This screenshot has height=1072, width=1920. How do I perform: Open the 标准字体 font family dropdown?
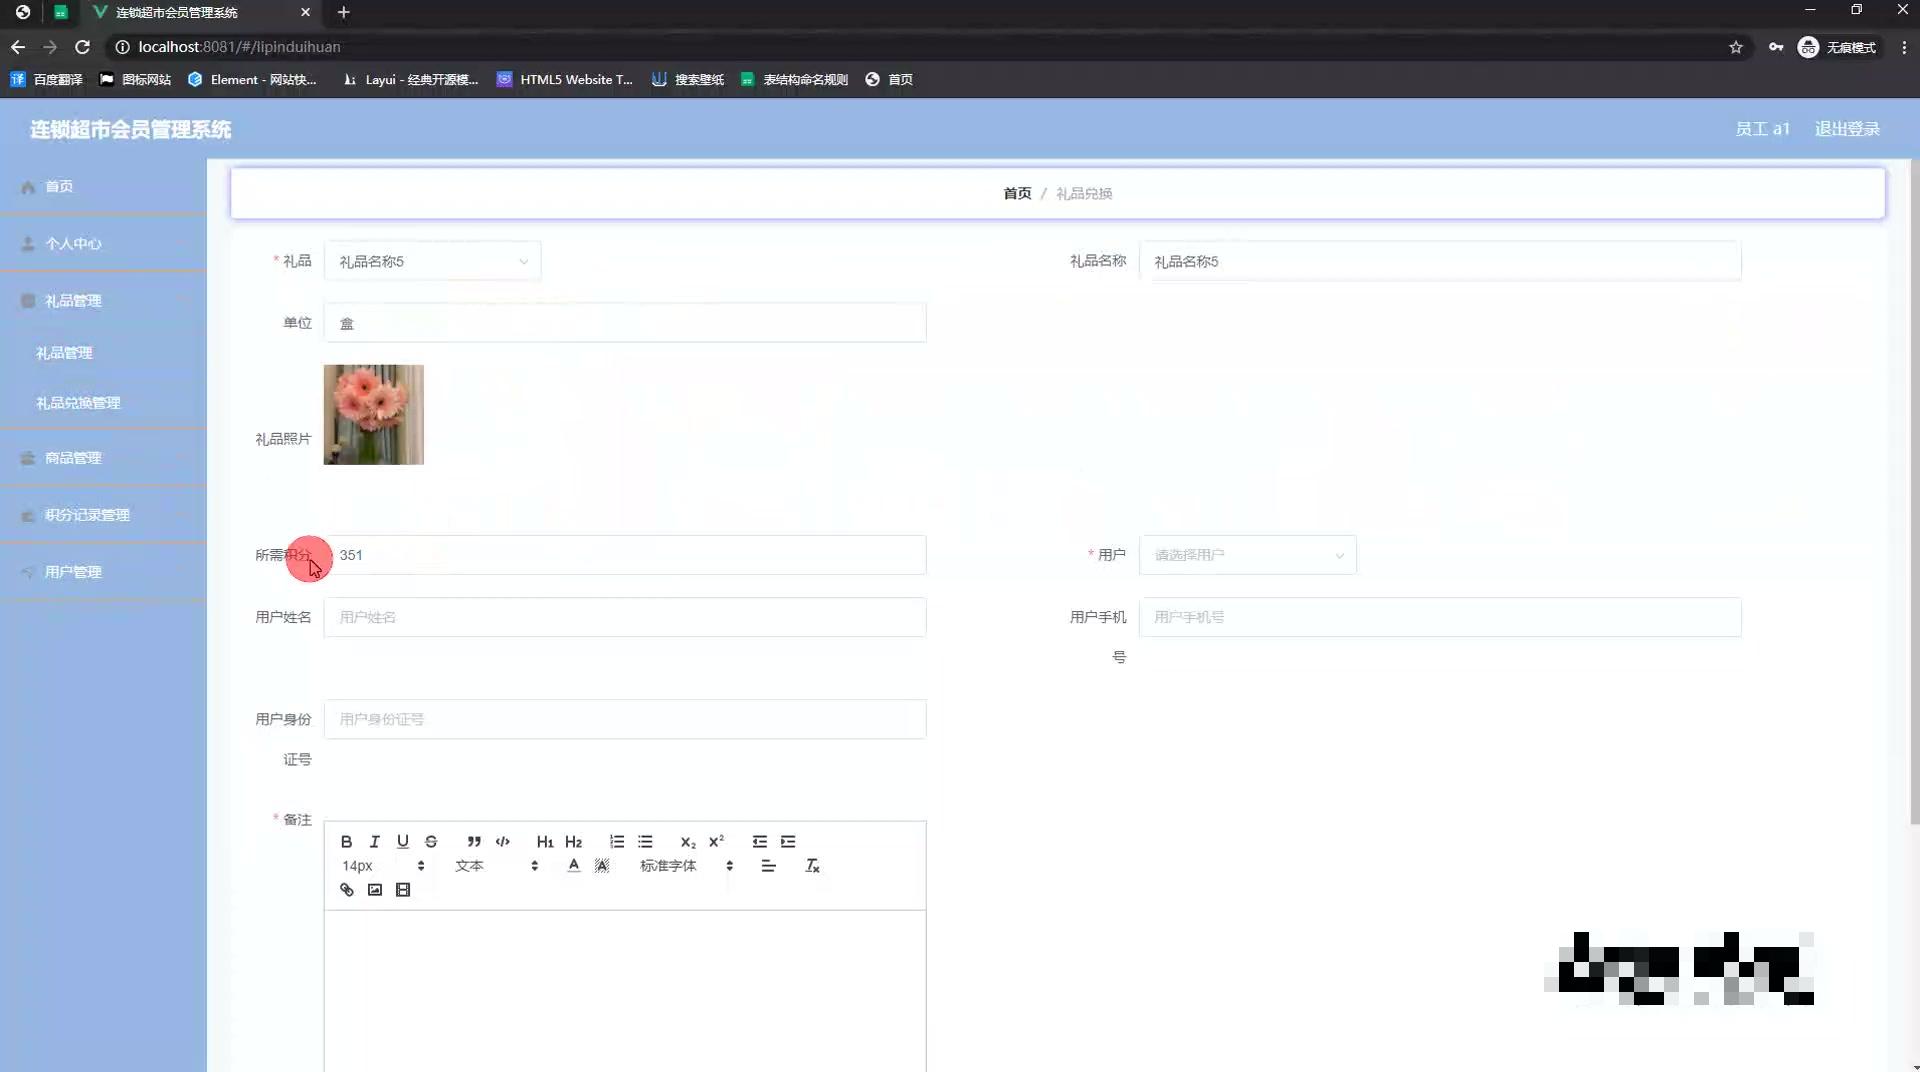[x=687, y=865]
